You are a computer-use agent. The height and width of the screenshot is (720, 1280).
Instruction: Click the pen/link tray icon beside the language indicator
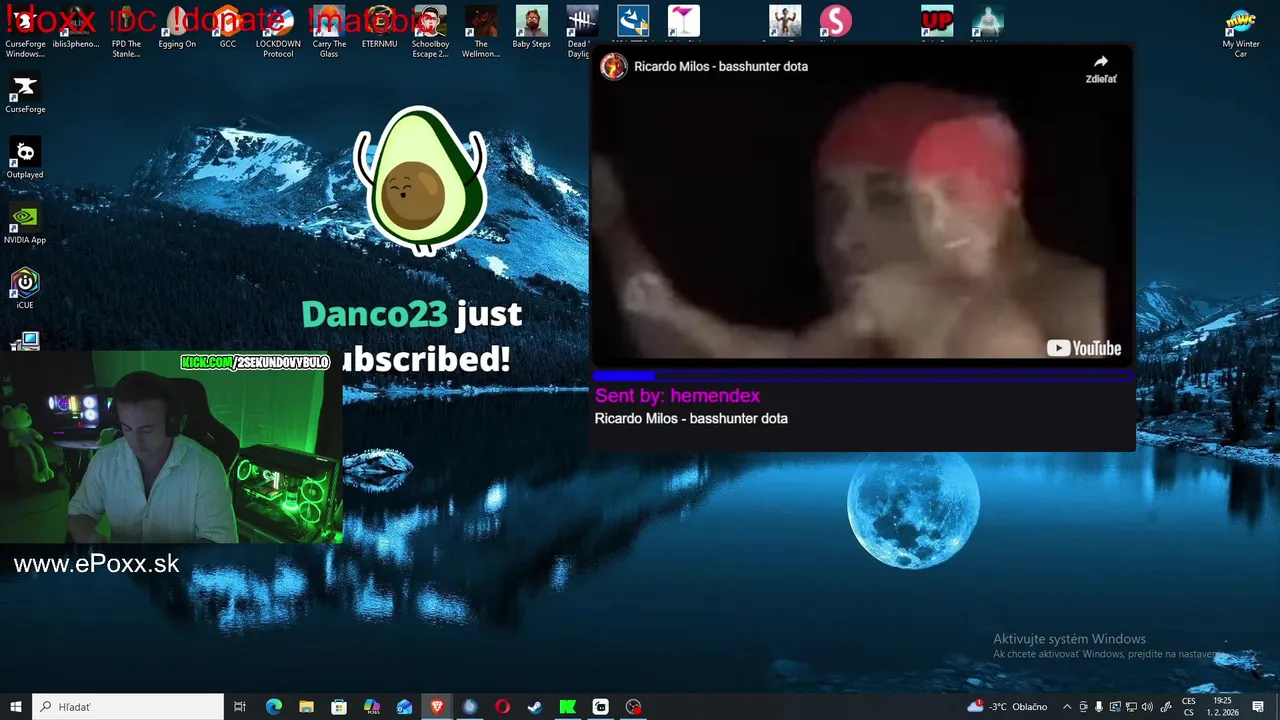[1166, 707]
